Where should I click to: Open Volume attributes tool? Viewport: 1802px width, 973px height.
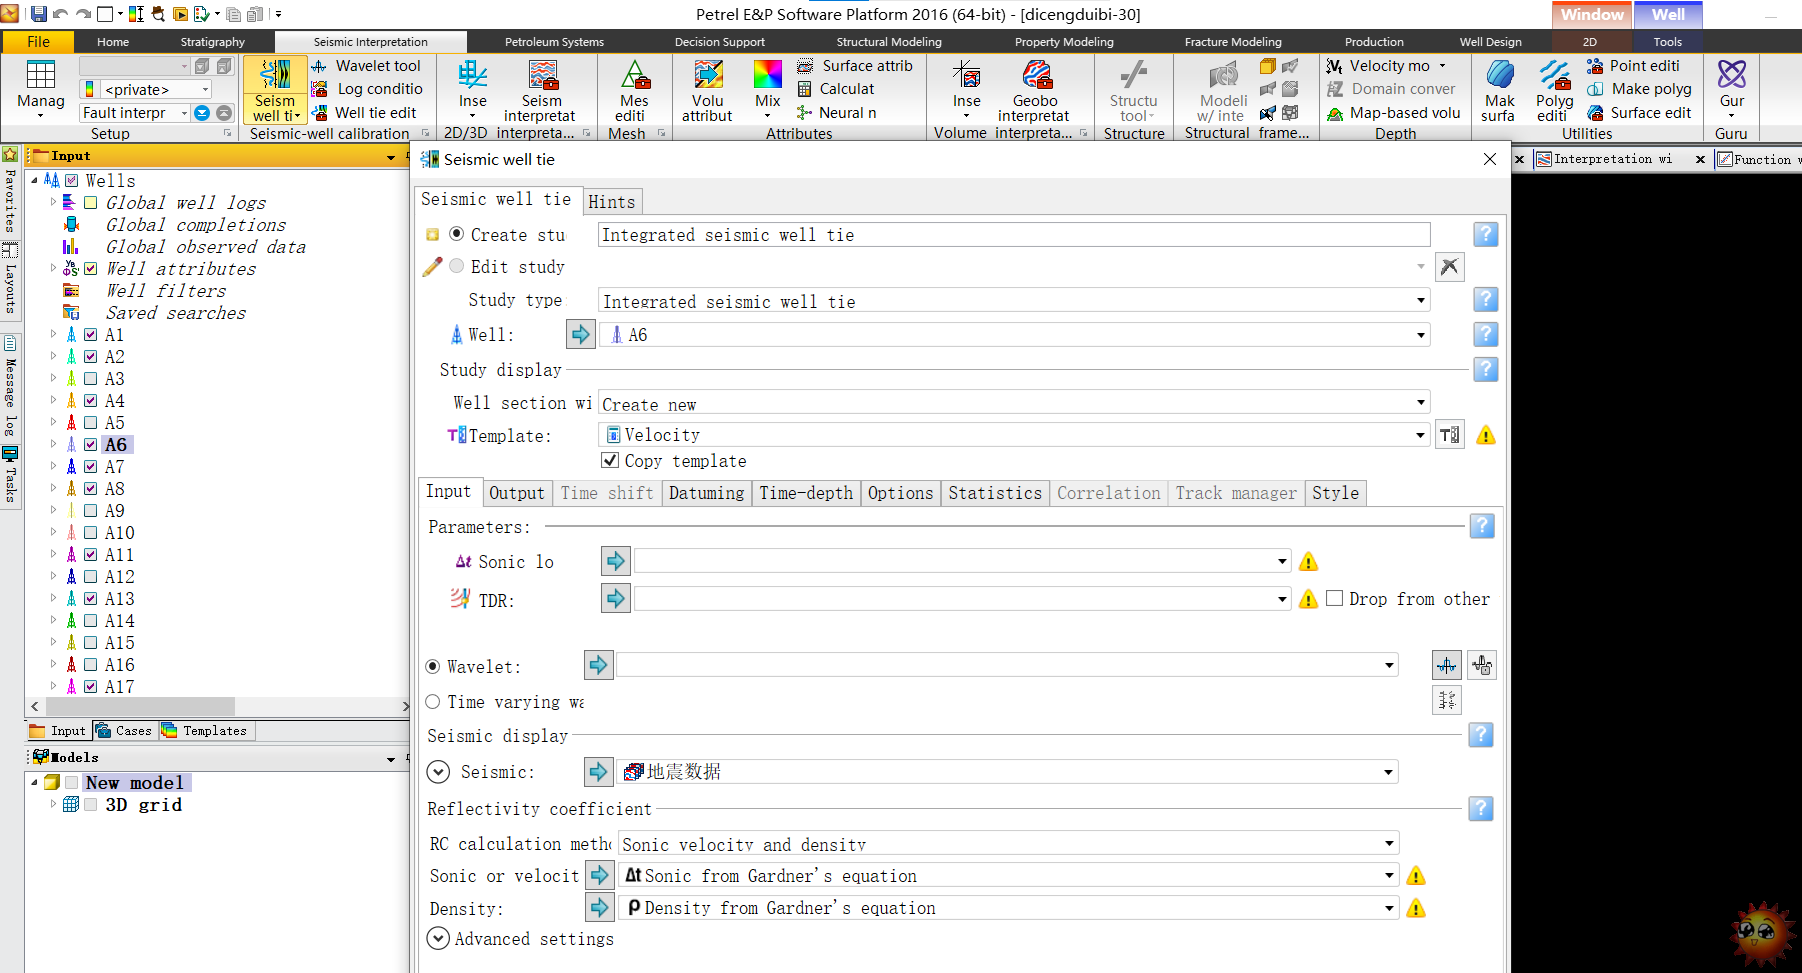[708, 90]
